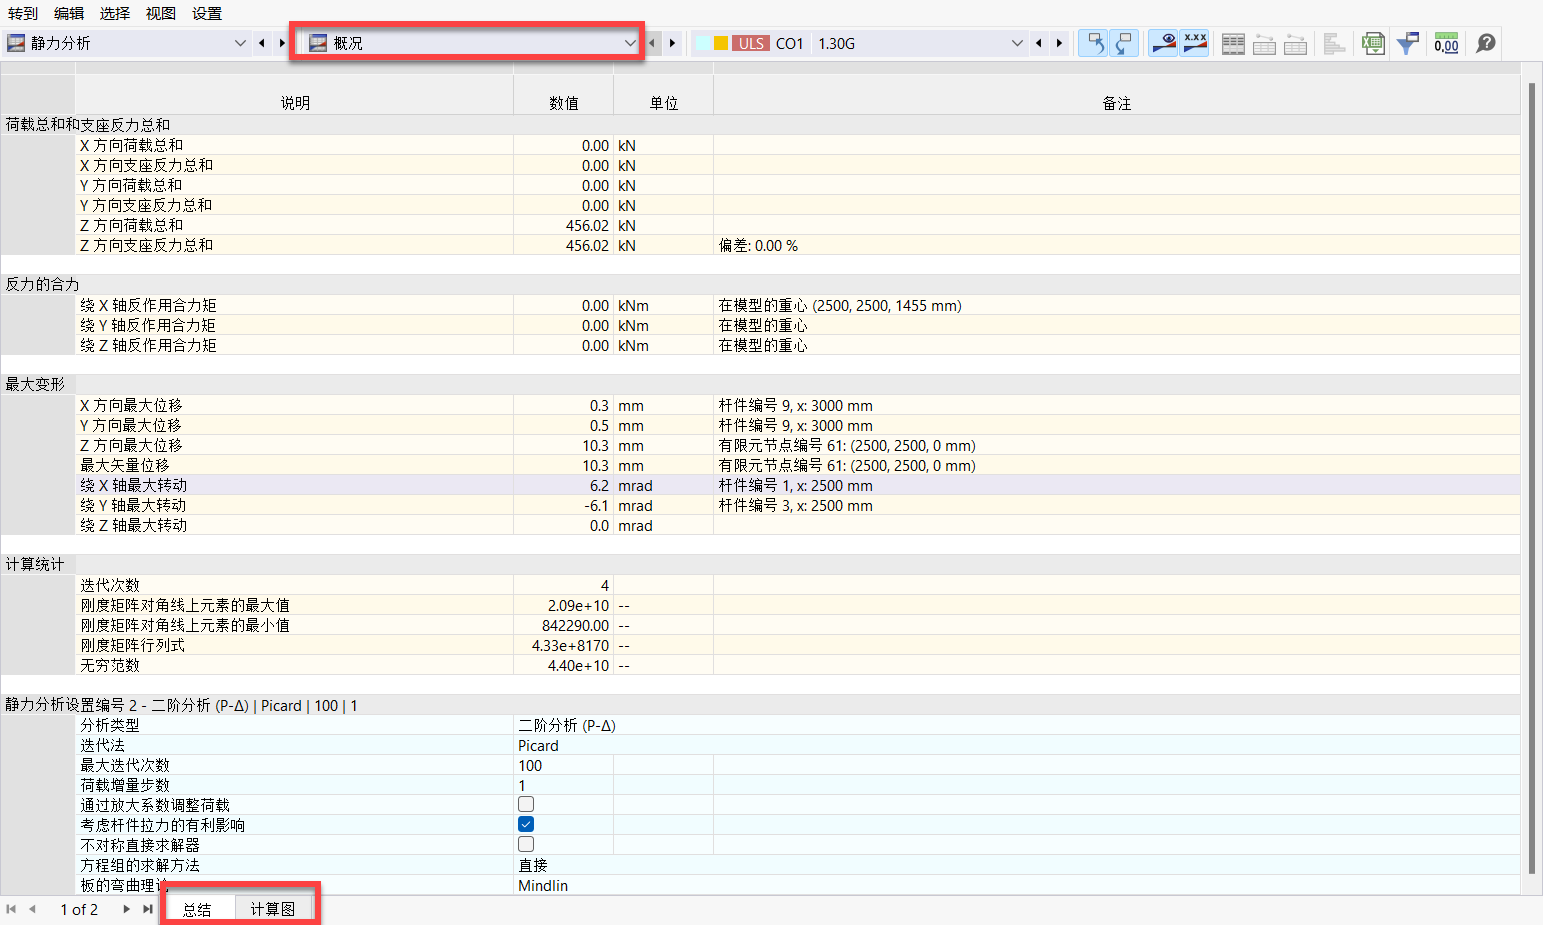This screenshot has height=925, width=1543.
Task: Open the table filter funnel tool
Action: pyautogui.click(x=1408, y=44)
